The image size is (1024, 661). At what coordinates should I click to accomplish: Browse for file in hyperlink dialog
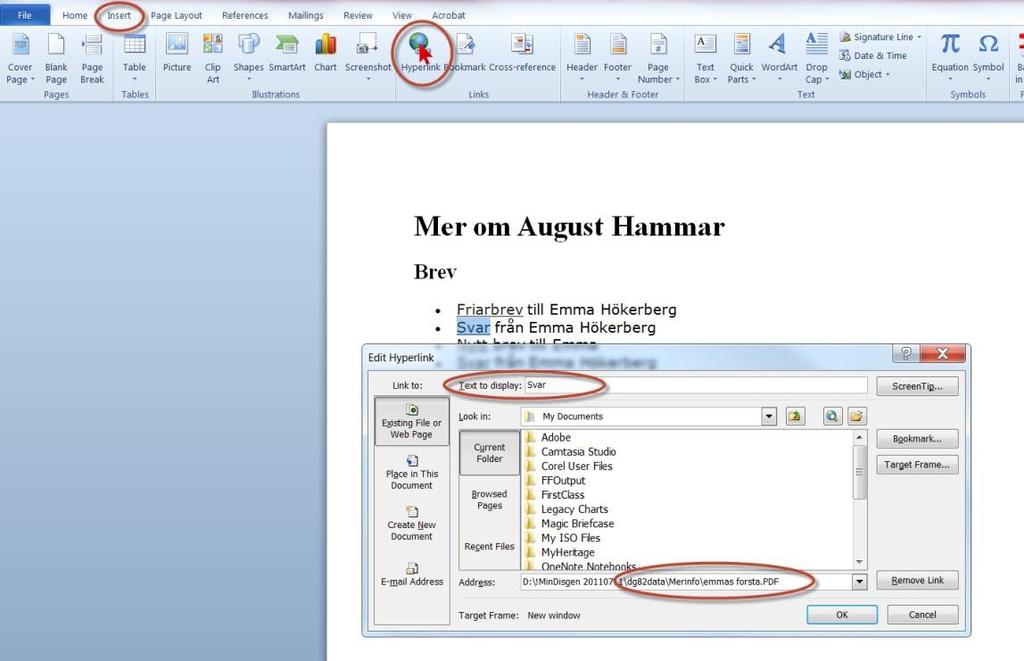(x=857, y=416)
